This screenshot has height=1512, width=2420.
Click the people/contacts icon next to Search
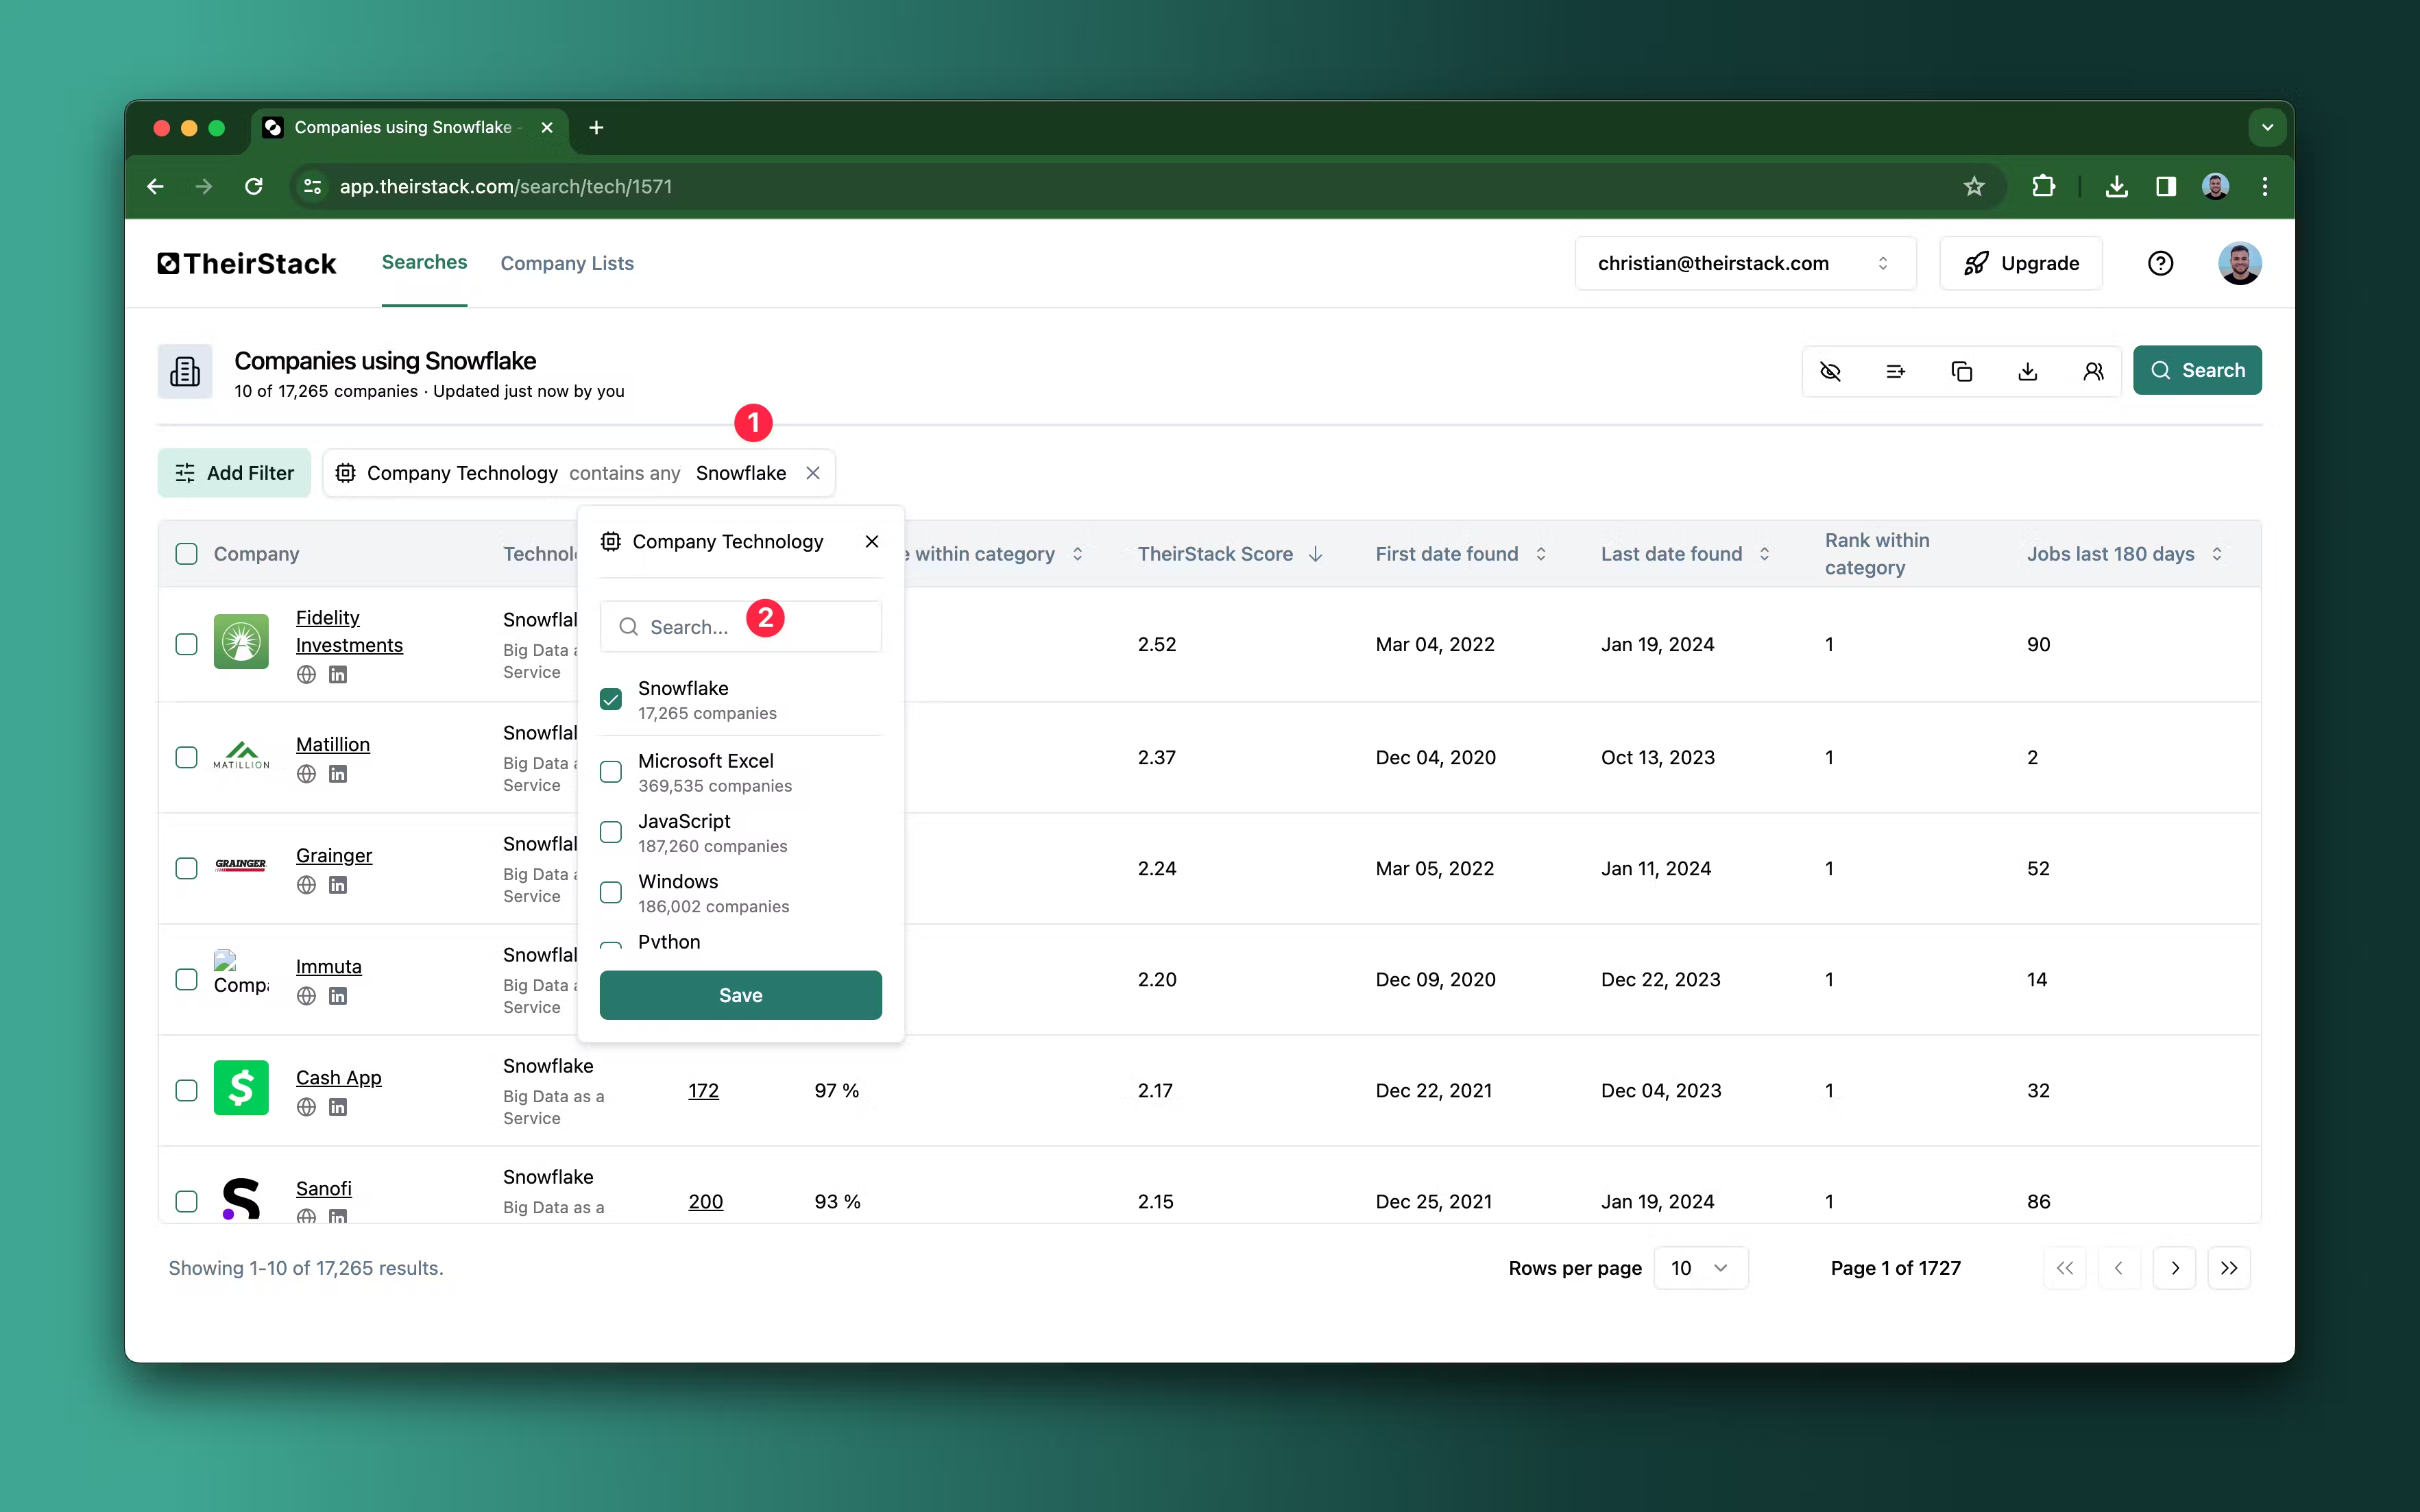(x=2093, y=371)
